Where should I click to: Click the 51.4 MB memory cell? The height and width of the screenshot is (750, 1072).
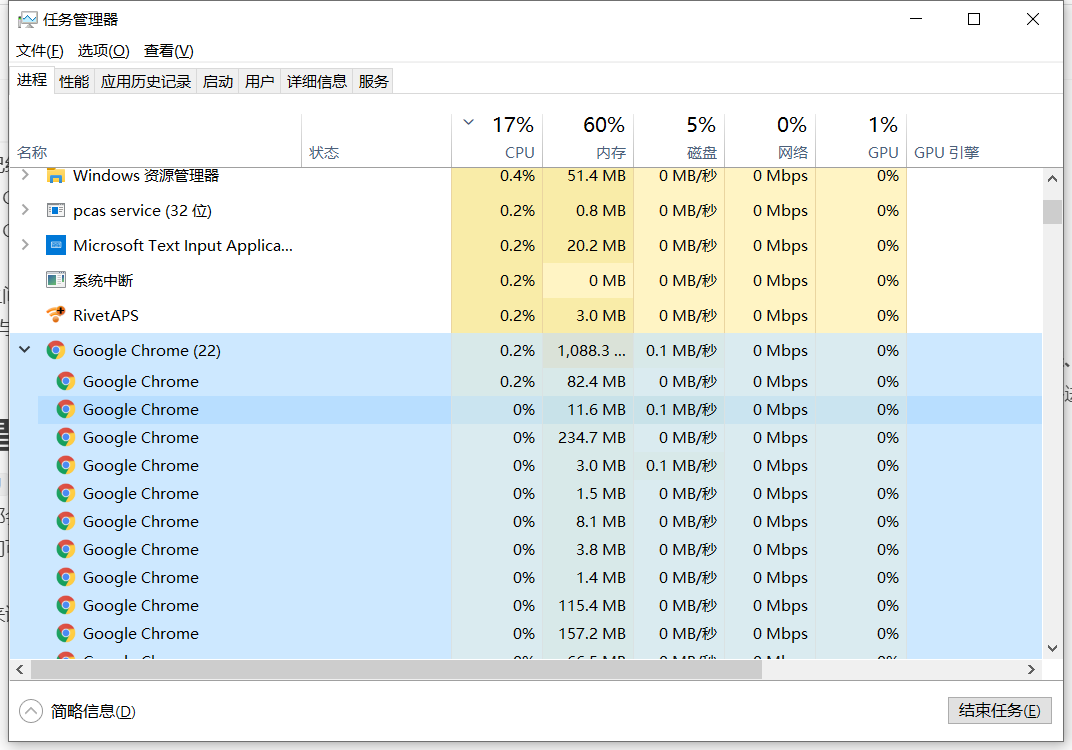click(x=588, y=176)
